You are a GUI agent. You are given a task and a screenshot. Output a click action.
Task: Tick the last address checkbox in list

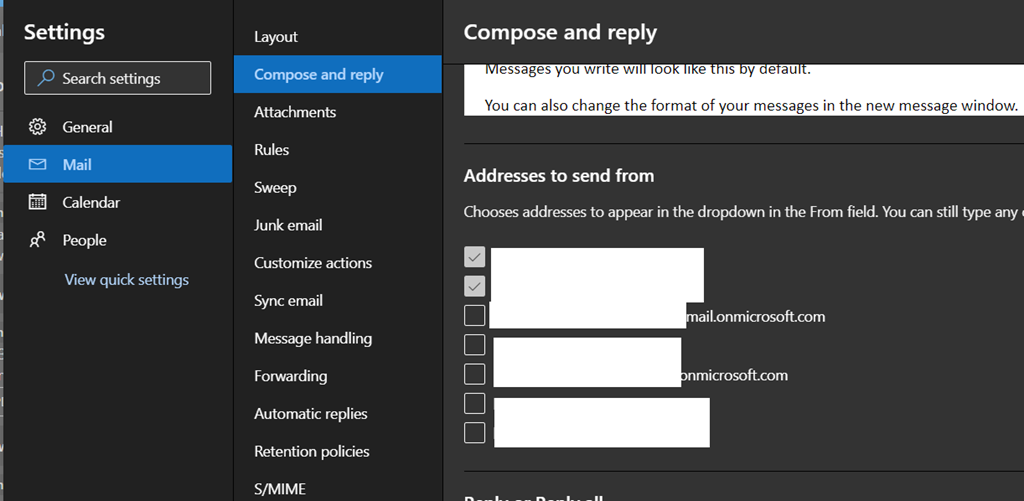click(475, 432)
